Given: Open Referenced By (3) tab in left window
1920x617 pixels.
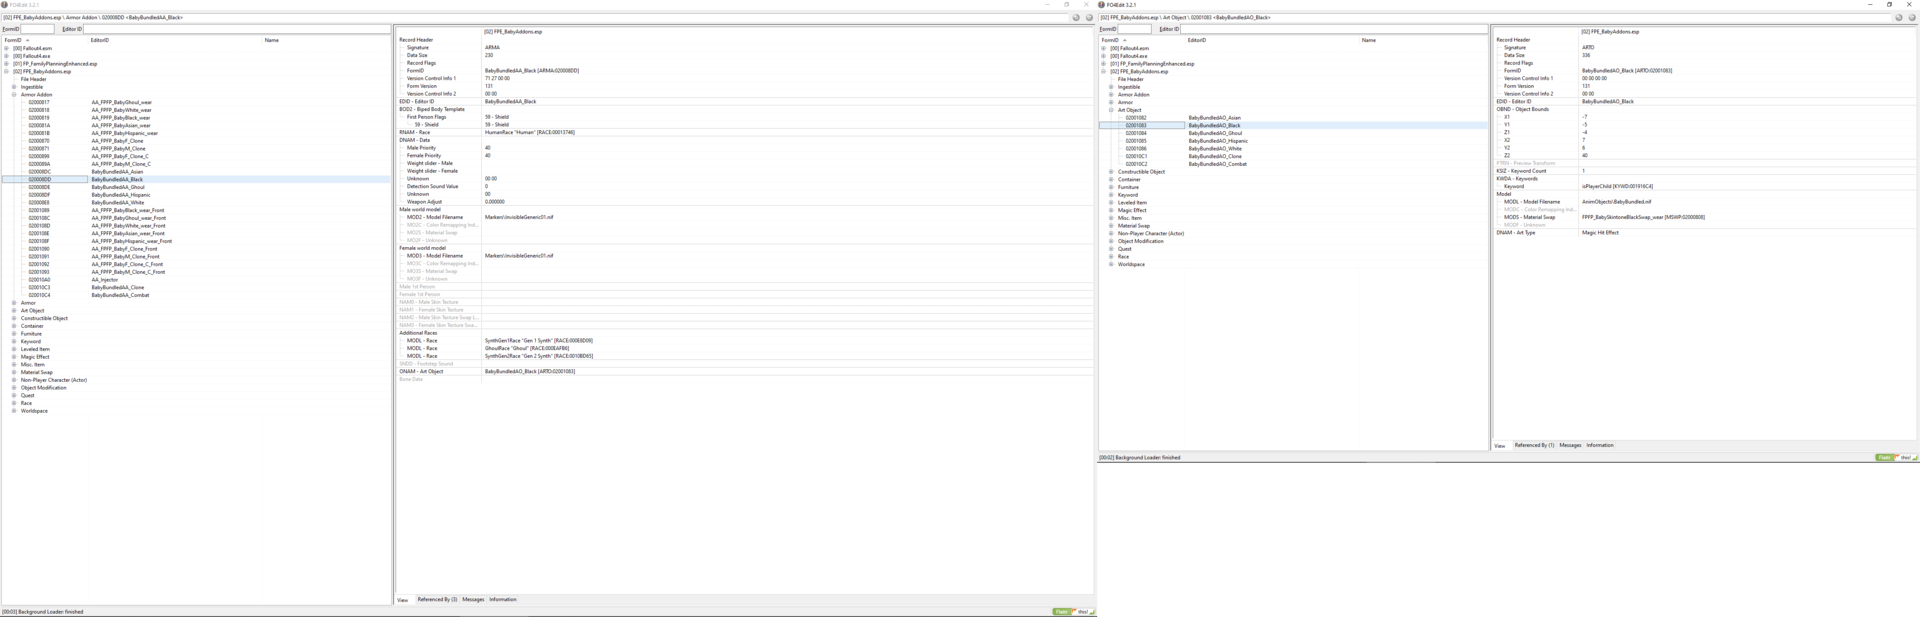Looking at the screenshot, I should 437,599.
